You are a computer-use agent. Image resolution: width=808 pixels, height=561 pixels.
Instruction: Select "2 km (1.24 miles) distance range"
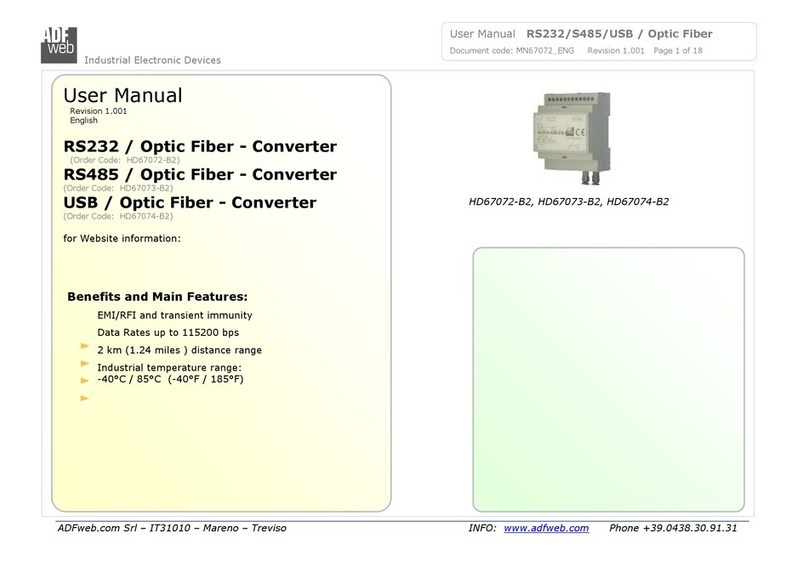coord(179,350)
